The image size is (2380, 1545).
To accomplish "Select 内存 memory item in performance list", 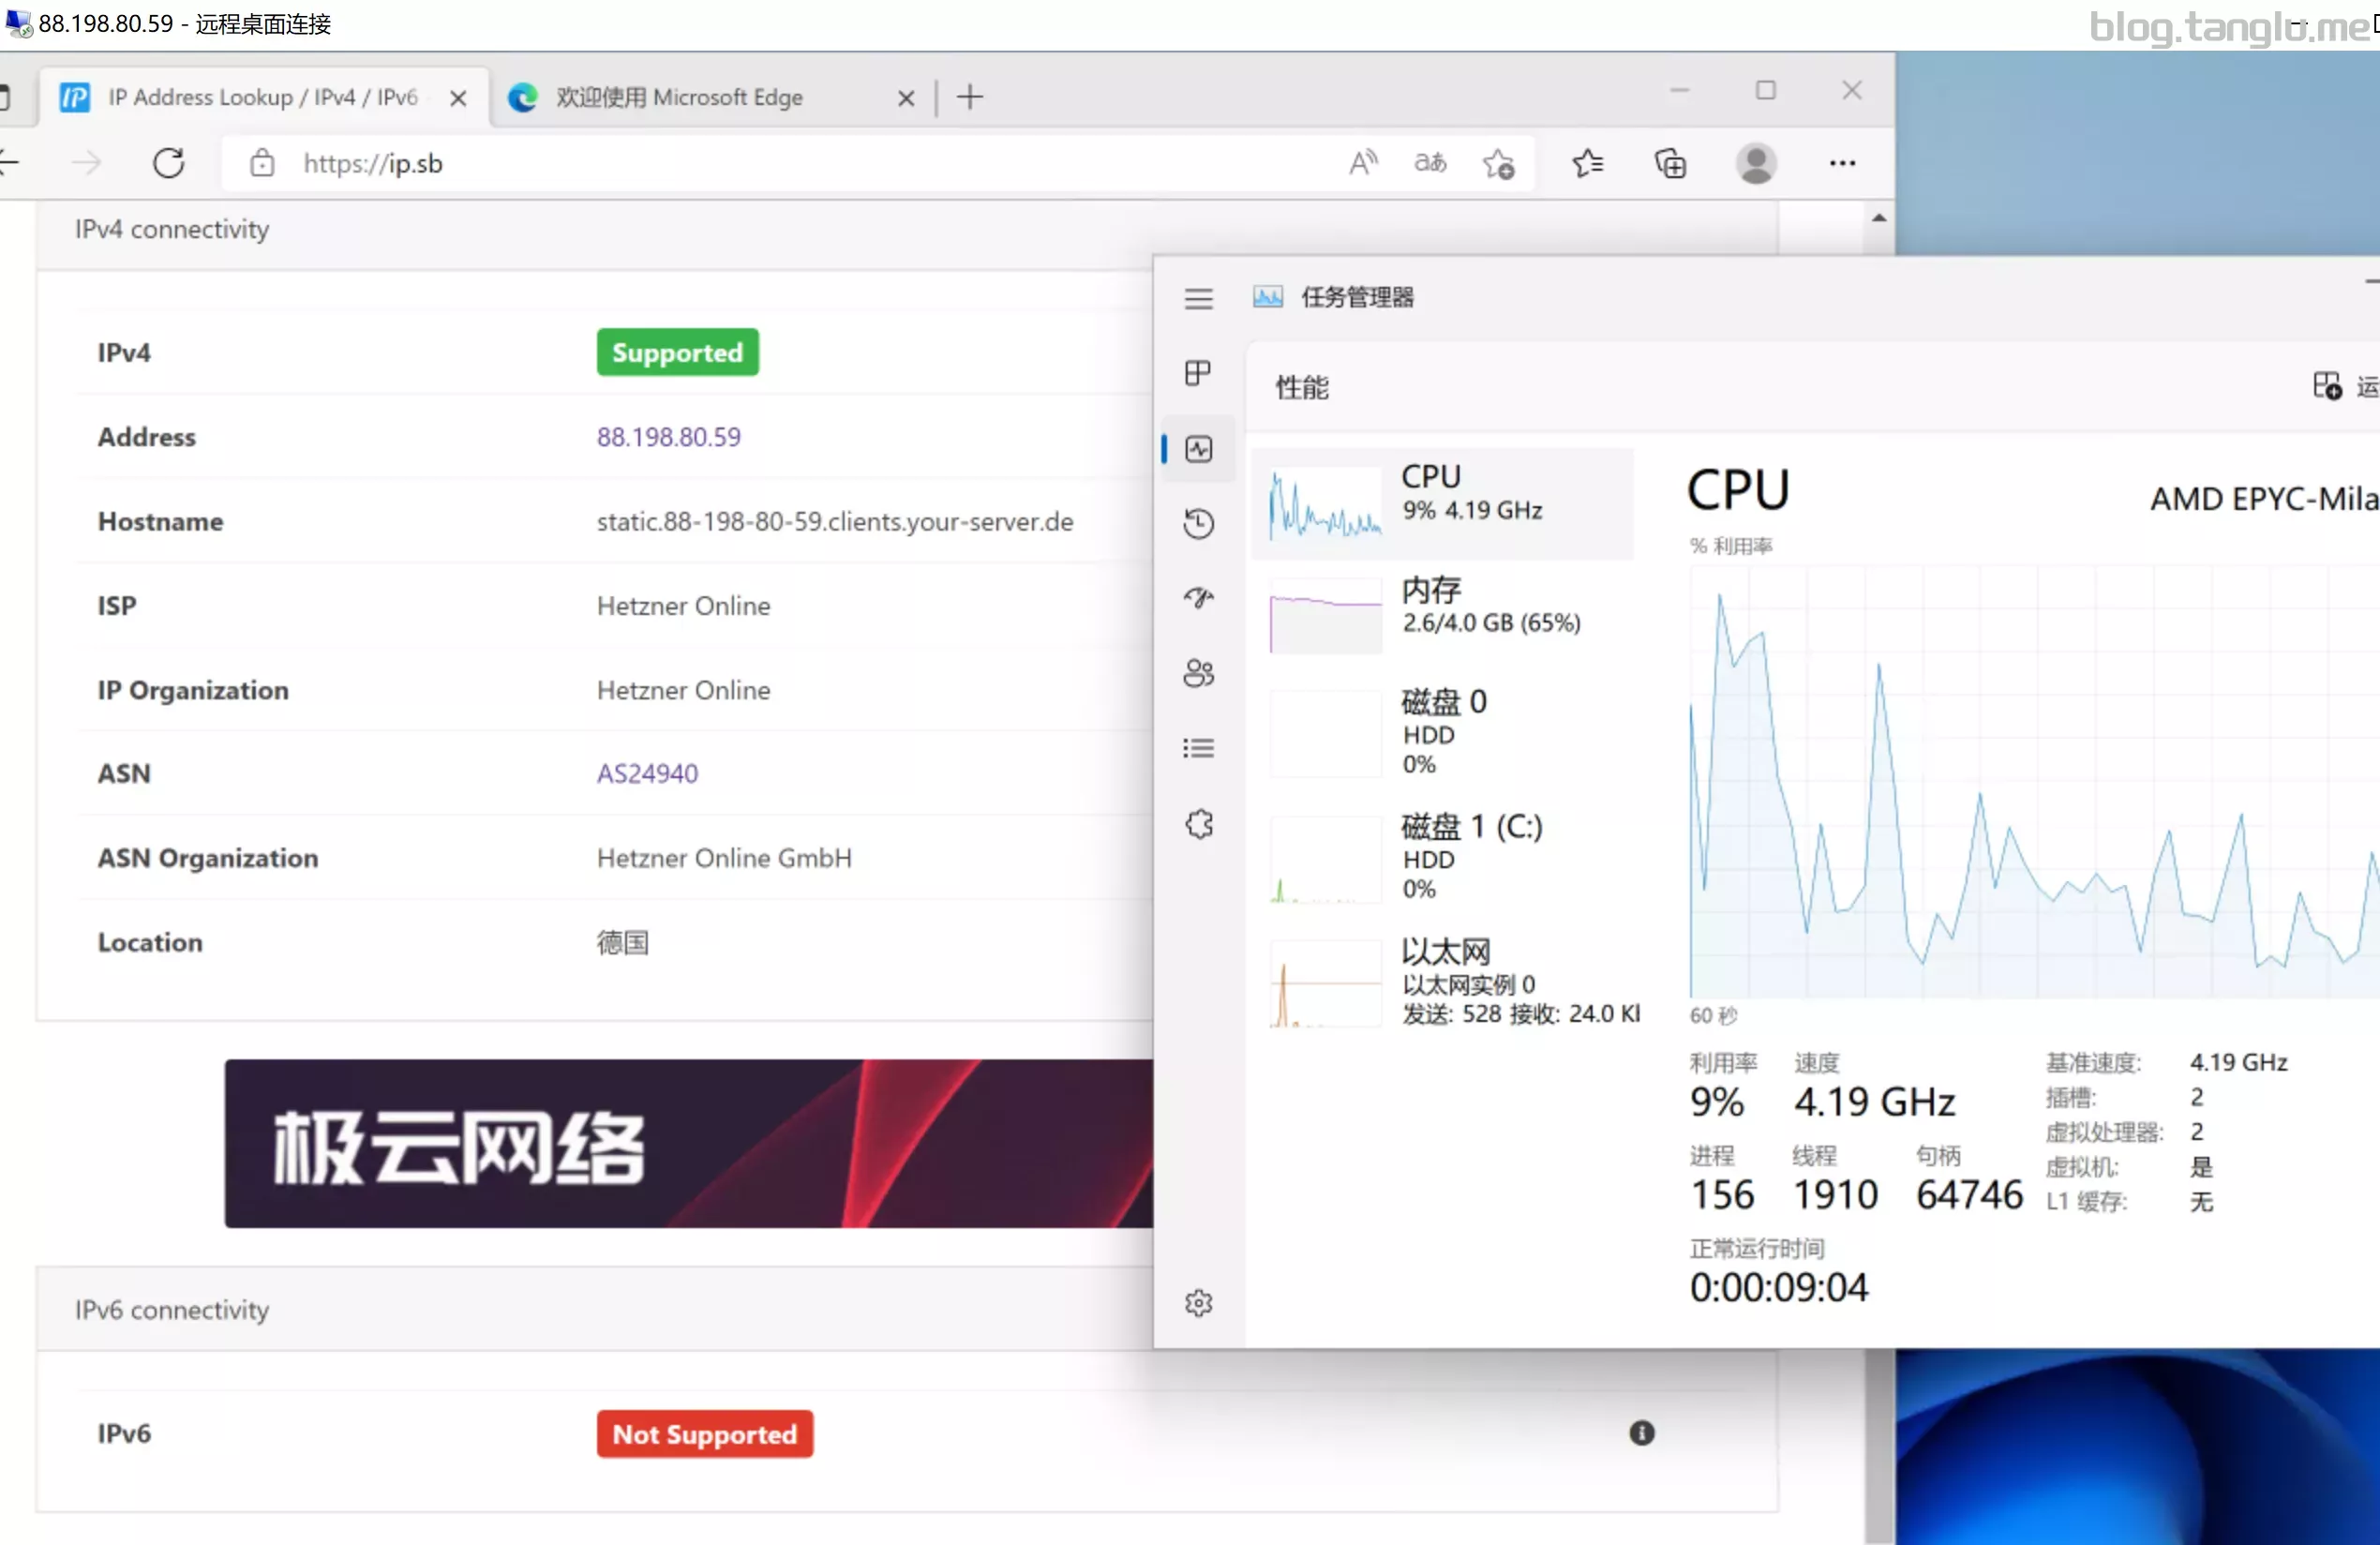I will tap(1442, 614).
